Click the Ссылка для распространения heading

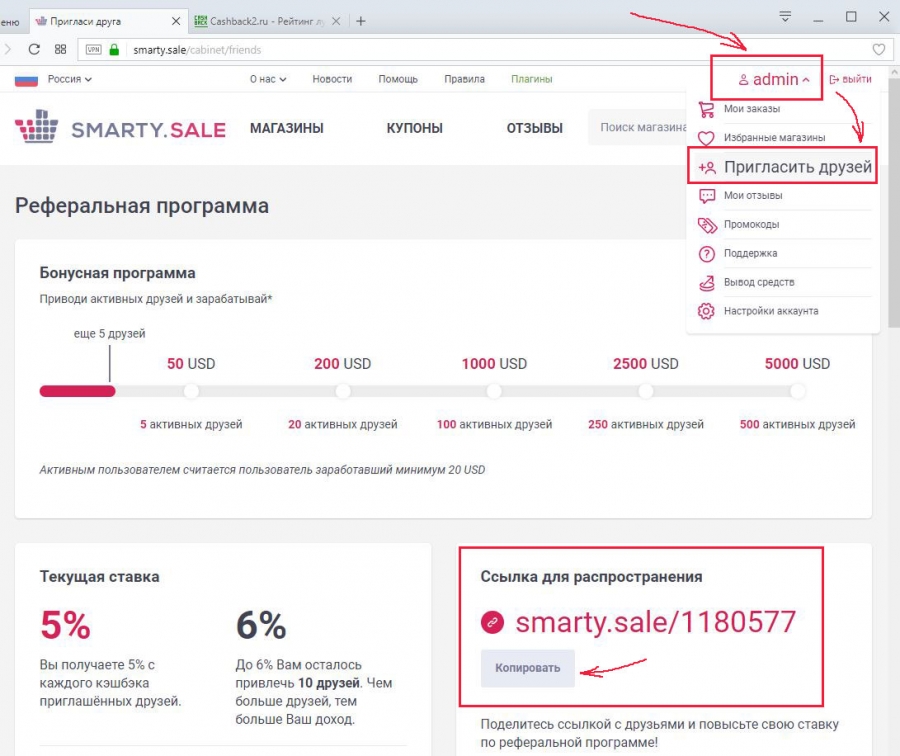coord(591,576)
